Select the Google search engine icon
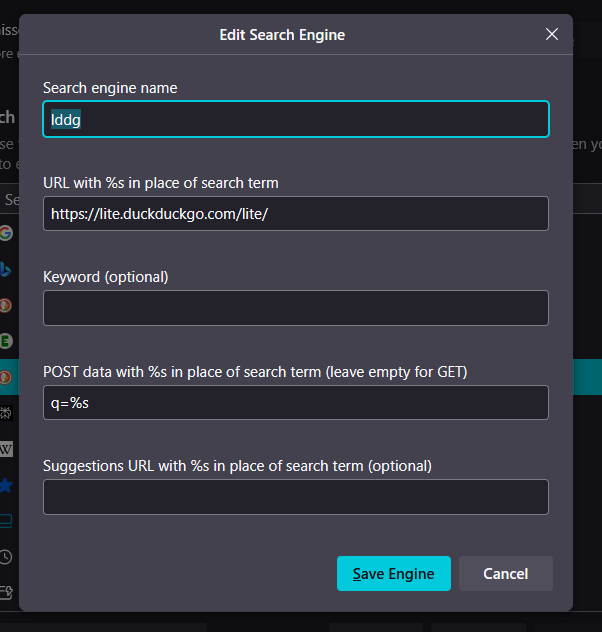602x632 pixels. point(7,233)
